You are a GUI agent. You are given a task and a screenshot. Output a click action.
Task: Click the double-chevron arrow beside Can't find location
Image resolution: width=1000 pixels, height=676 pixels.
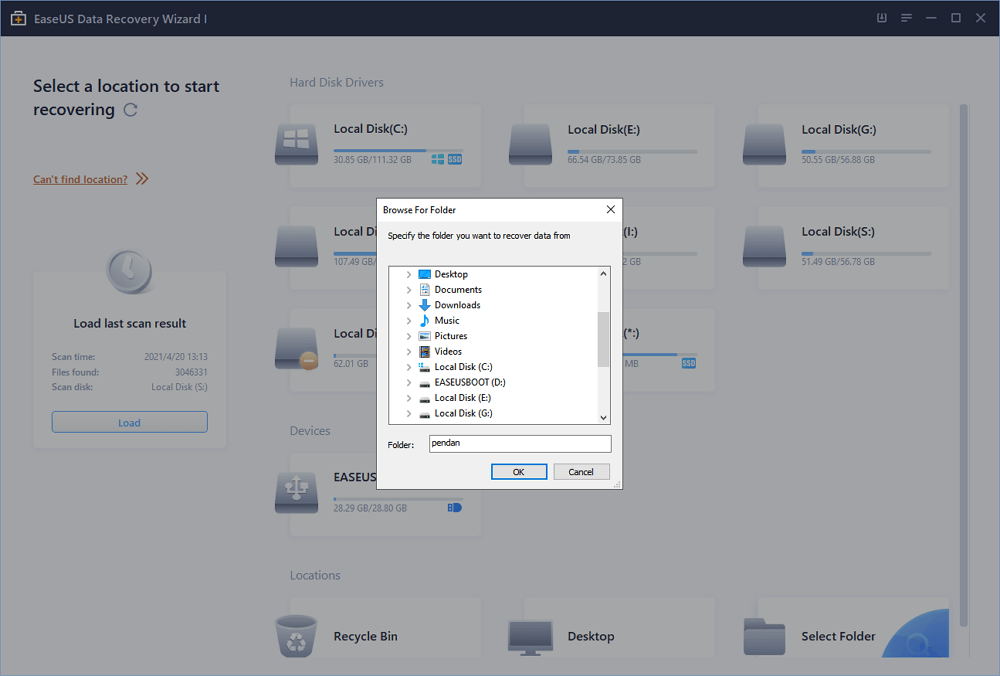pyautogui.click(x=142, y=179)
